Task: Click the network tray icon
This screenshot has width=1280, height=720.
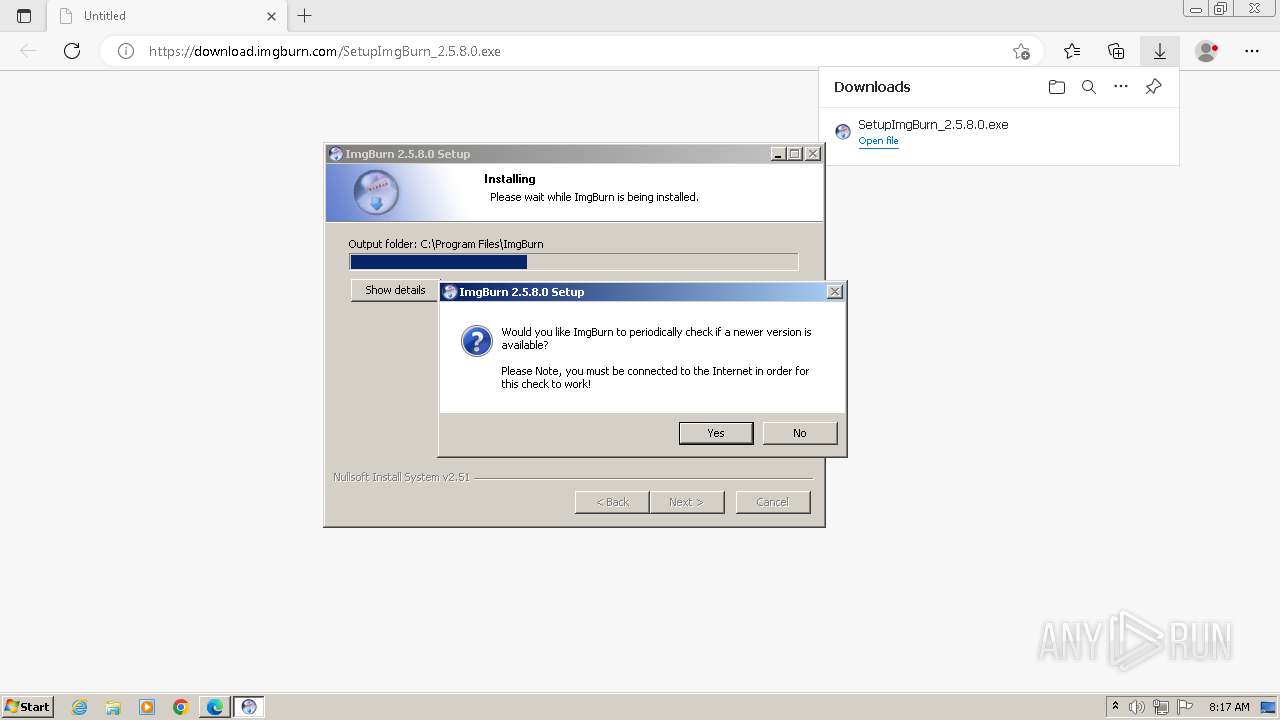Action: point(1161,707)
